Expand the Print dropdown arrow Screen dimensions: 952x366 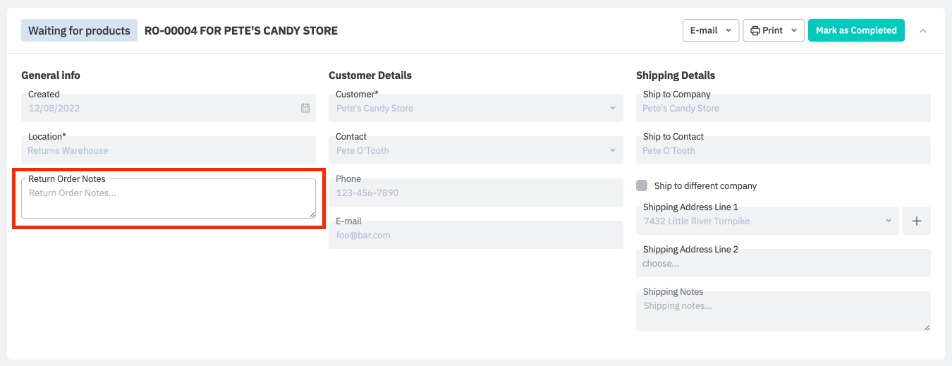[794, 30]
